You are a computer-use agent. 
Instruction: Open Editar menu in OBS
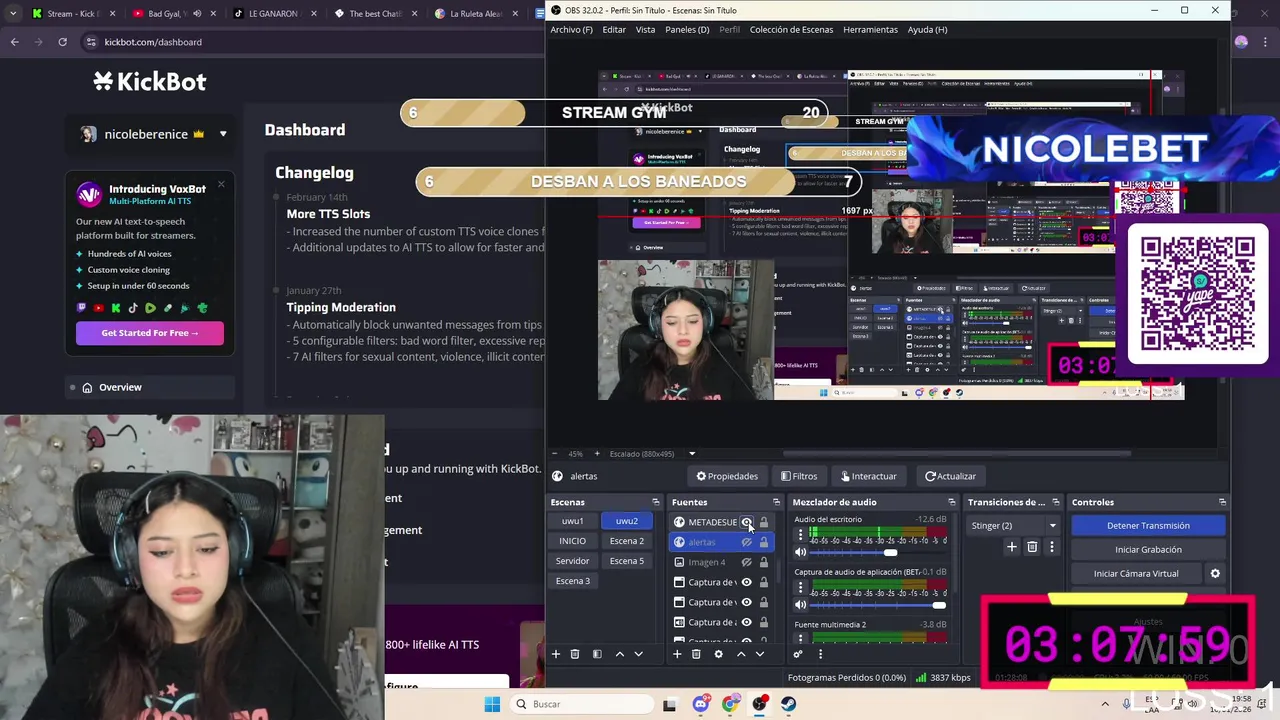[614, 29]
